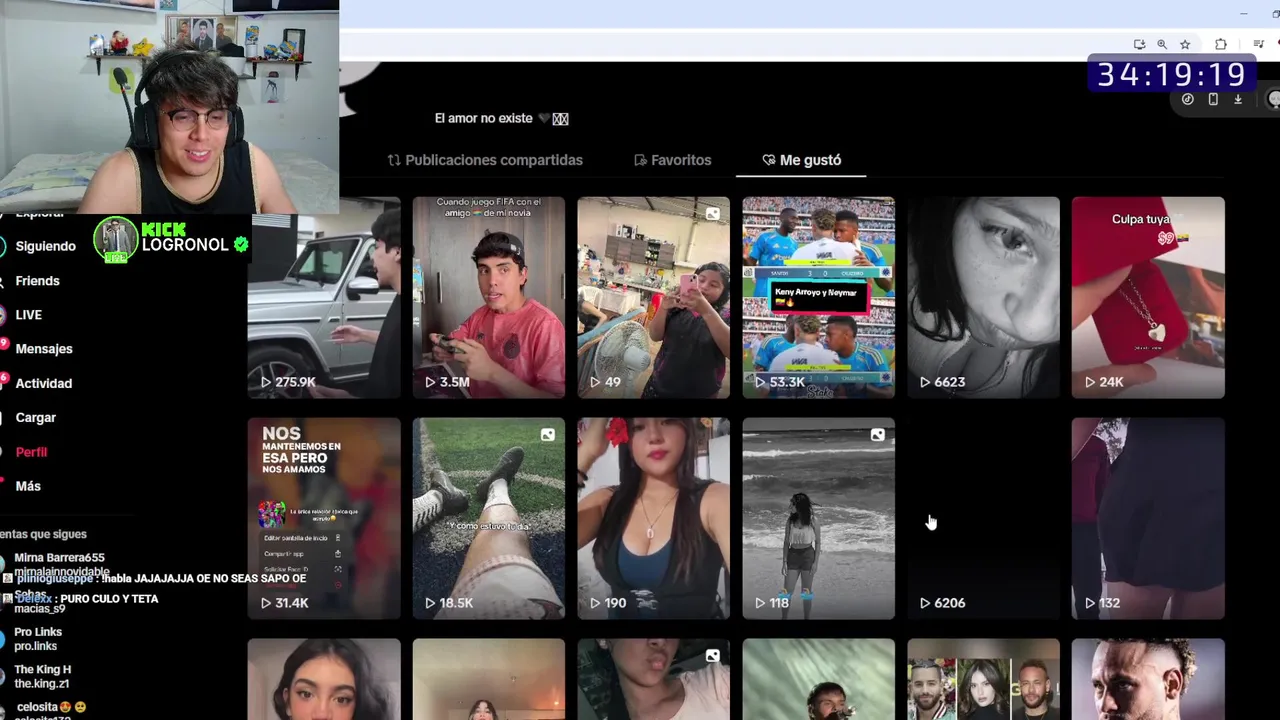Click the download icon under timer
The width and height of the screenshot is (1280, 720).
1238,99
